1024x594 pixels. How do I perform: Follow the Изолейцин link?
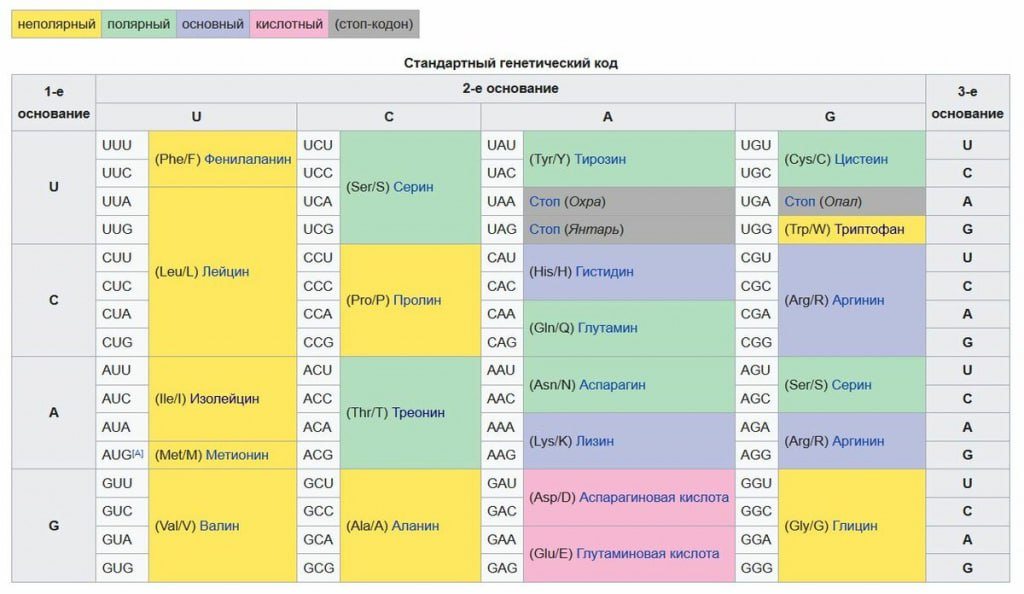coord(224,398)
